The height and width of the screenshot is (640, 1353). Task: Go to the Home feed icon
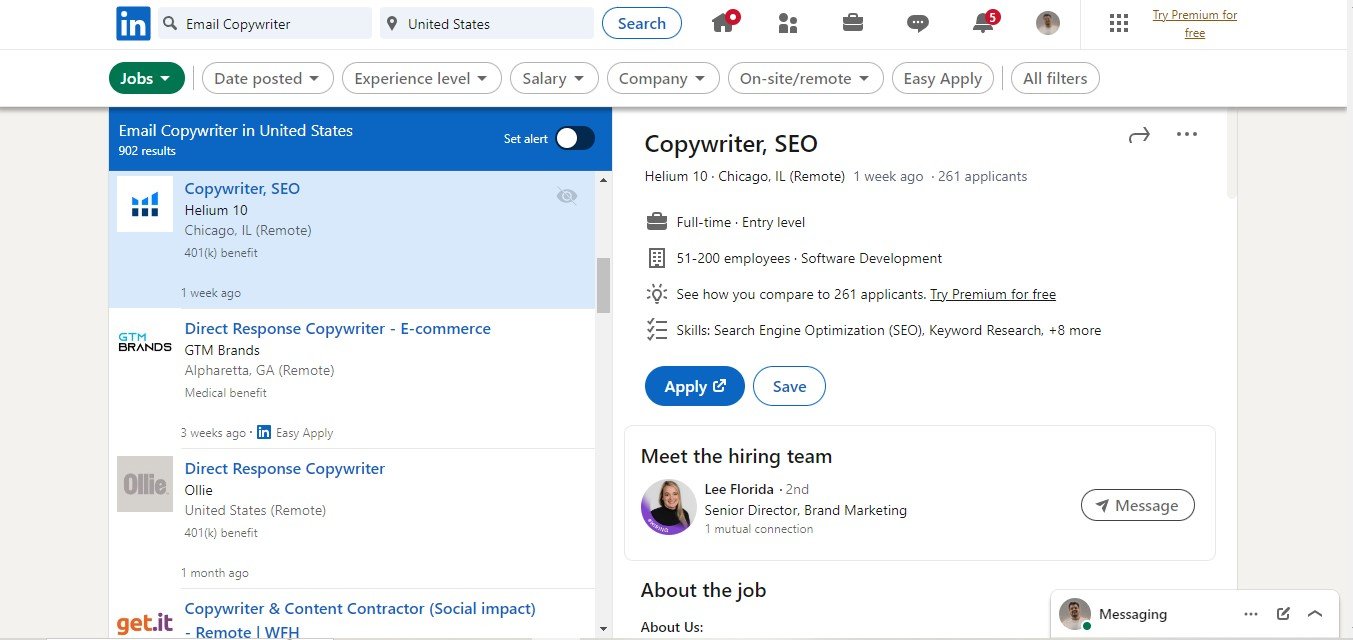(725, 22)
